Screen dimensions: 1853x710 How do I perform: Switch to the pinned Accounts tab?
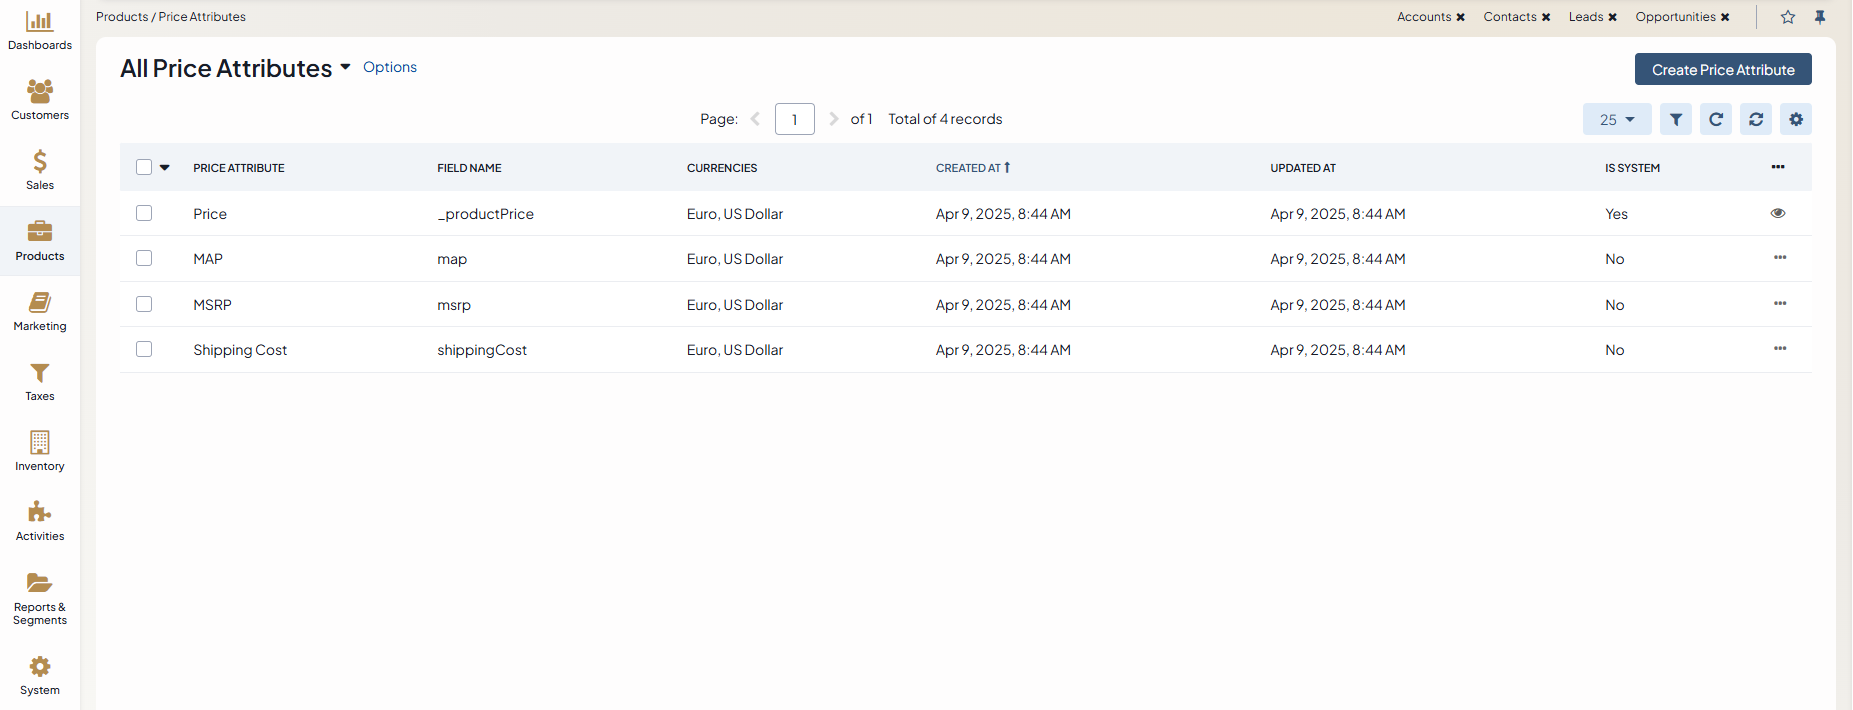tap(1423, 17)
